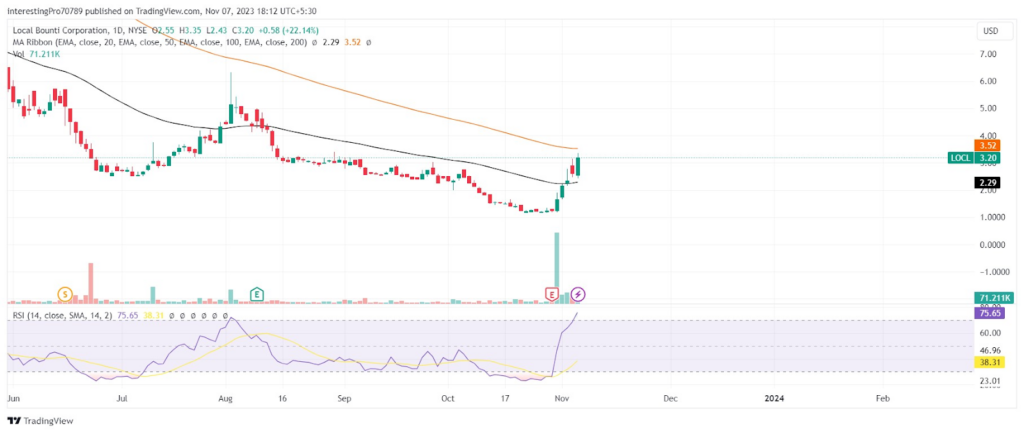This screenshot has width=1024, height=433.
Task: Click the latest green candlestick at 3.20
Action: point(578,166)
